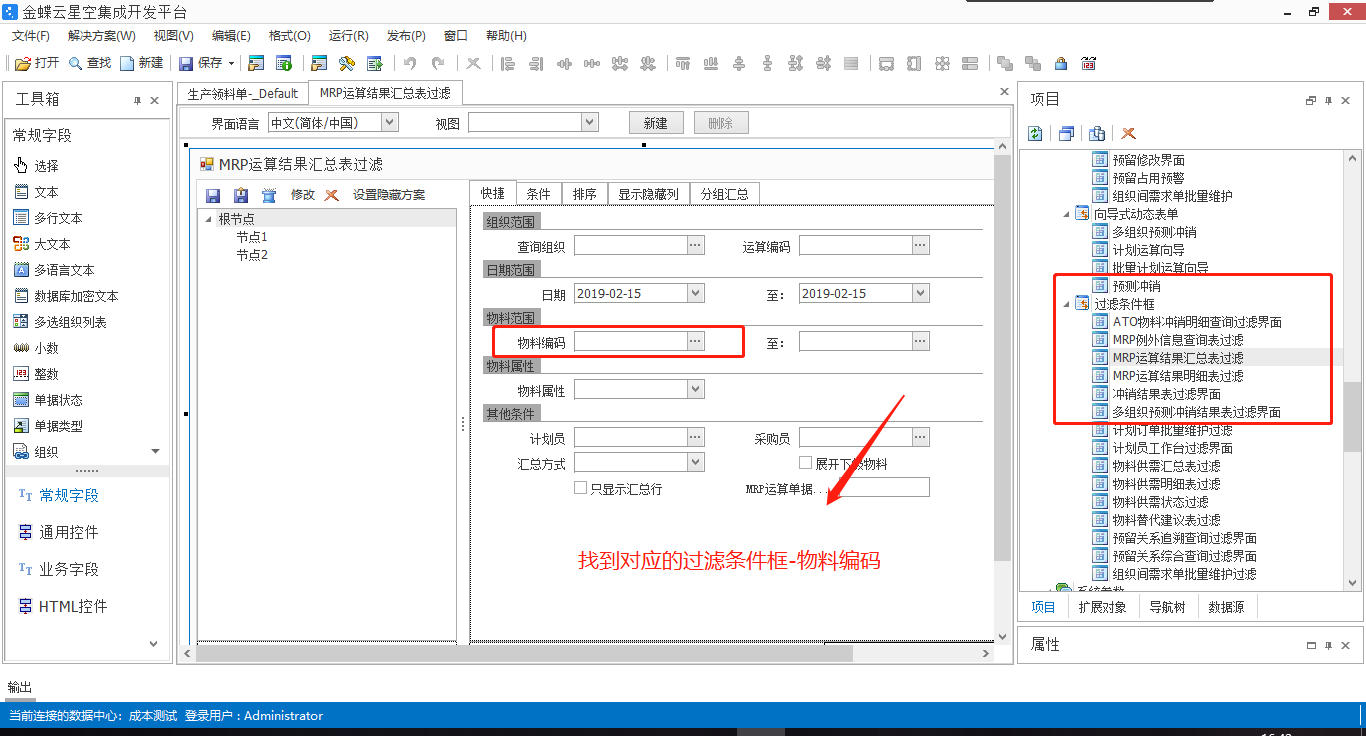The height and width of the screenshot is (736, 1366).
Task: Click the save-as disk icon in filter form
Action: tap(241, 195)
